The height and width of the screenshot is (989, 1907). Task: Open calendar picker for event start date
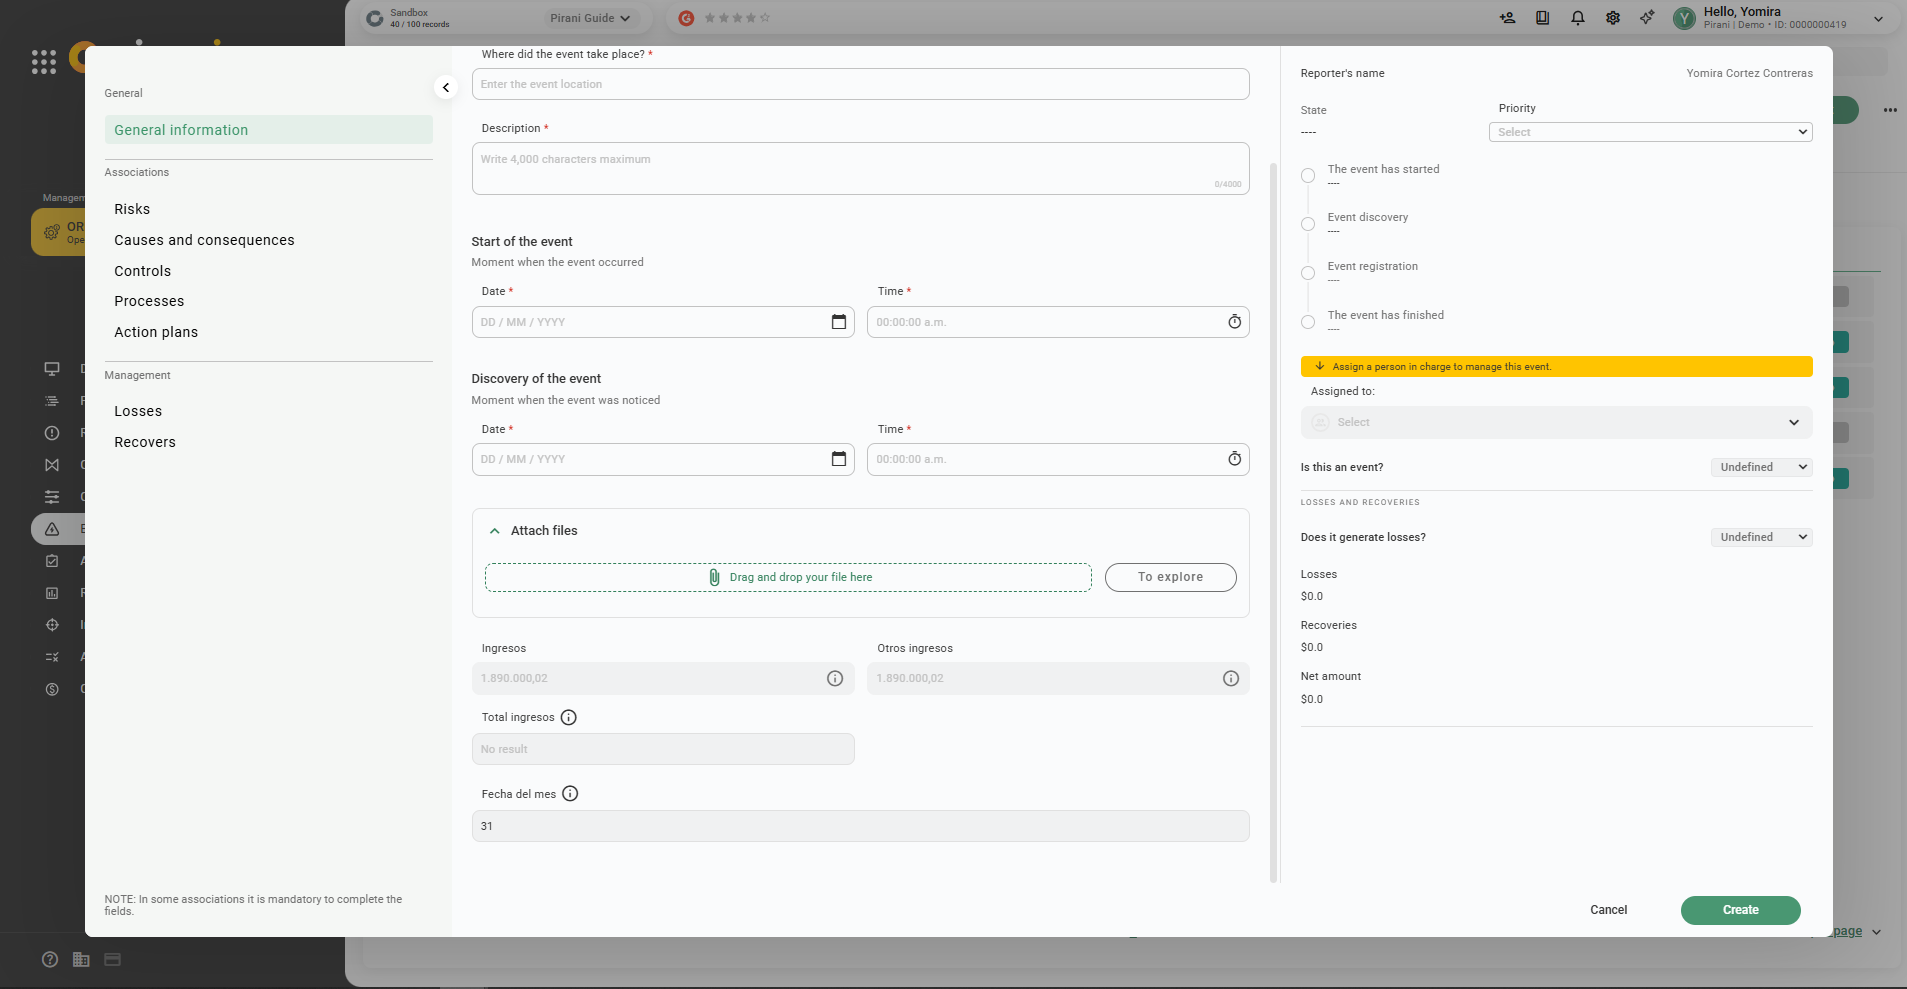pyautogui.click(x=838, y=322)
